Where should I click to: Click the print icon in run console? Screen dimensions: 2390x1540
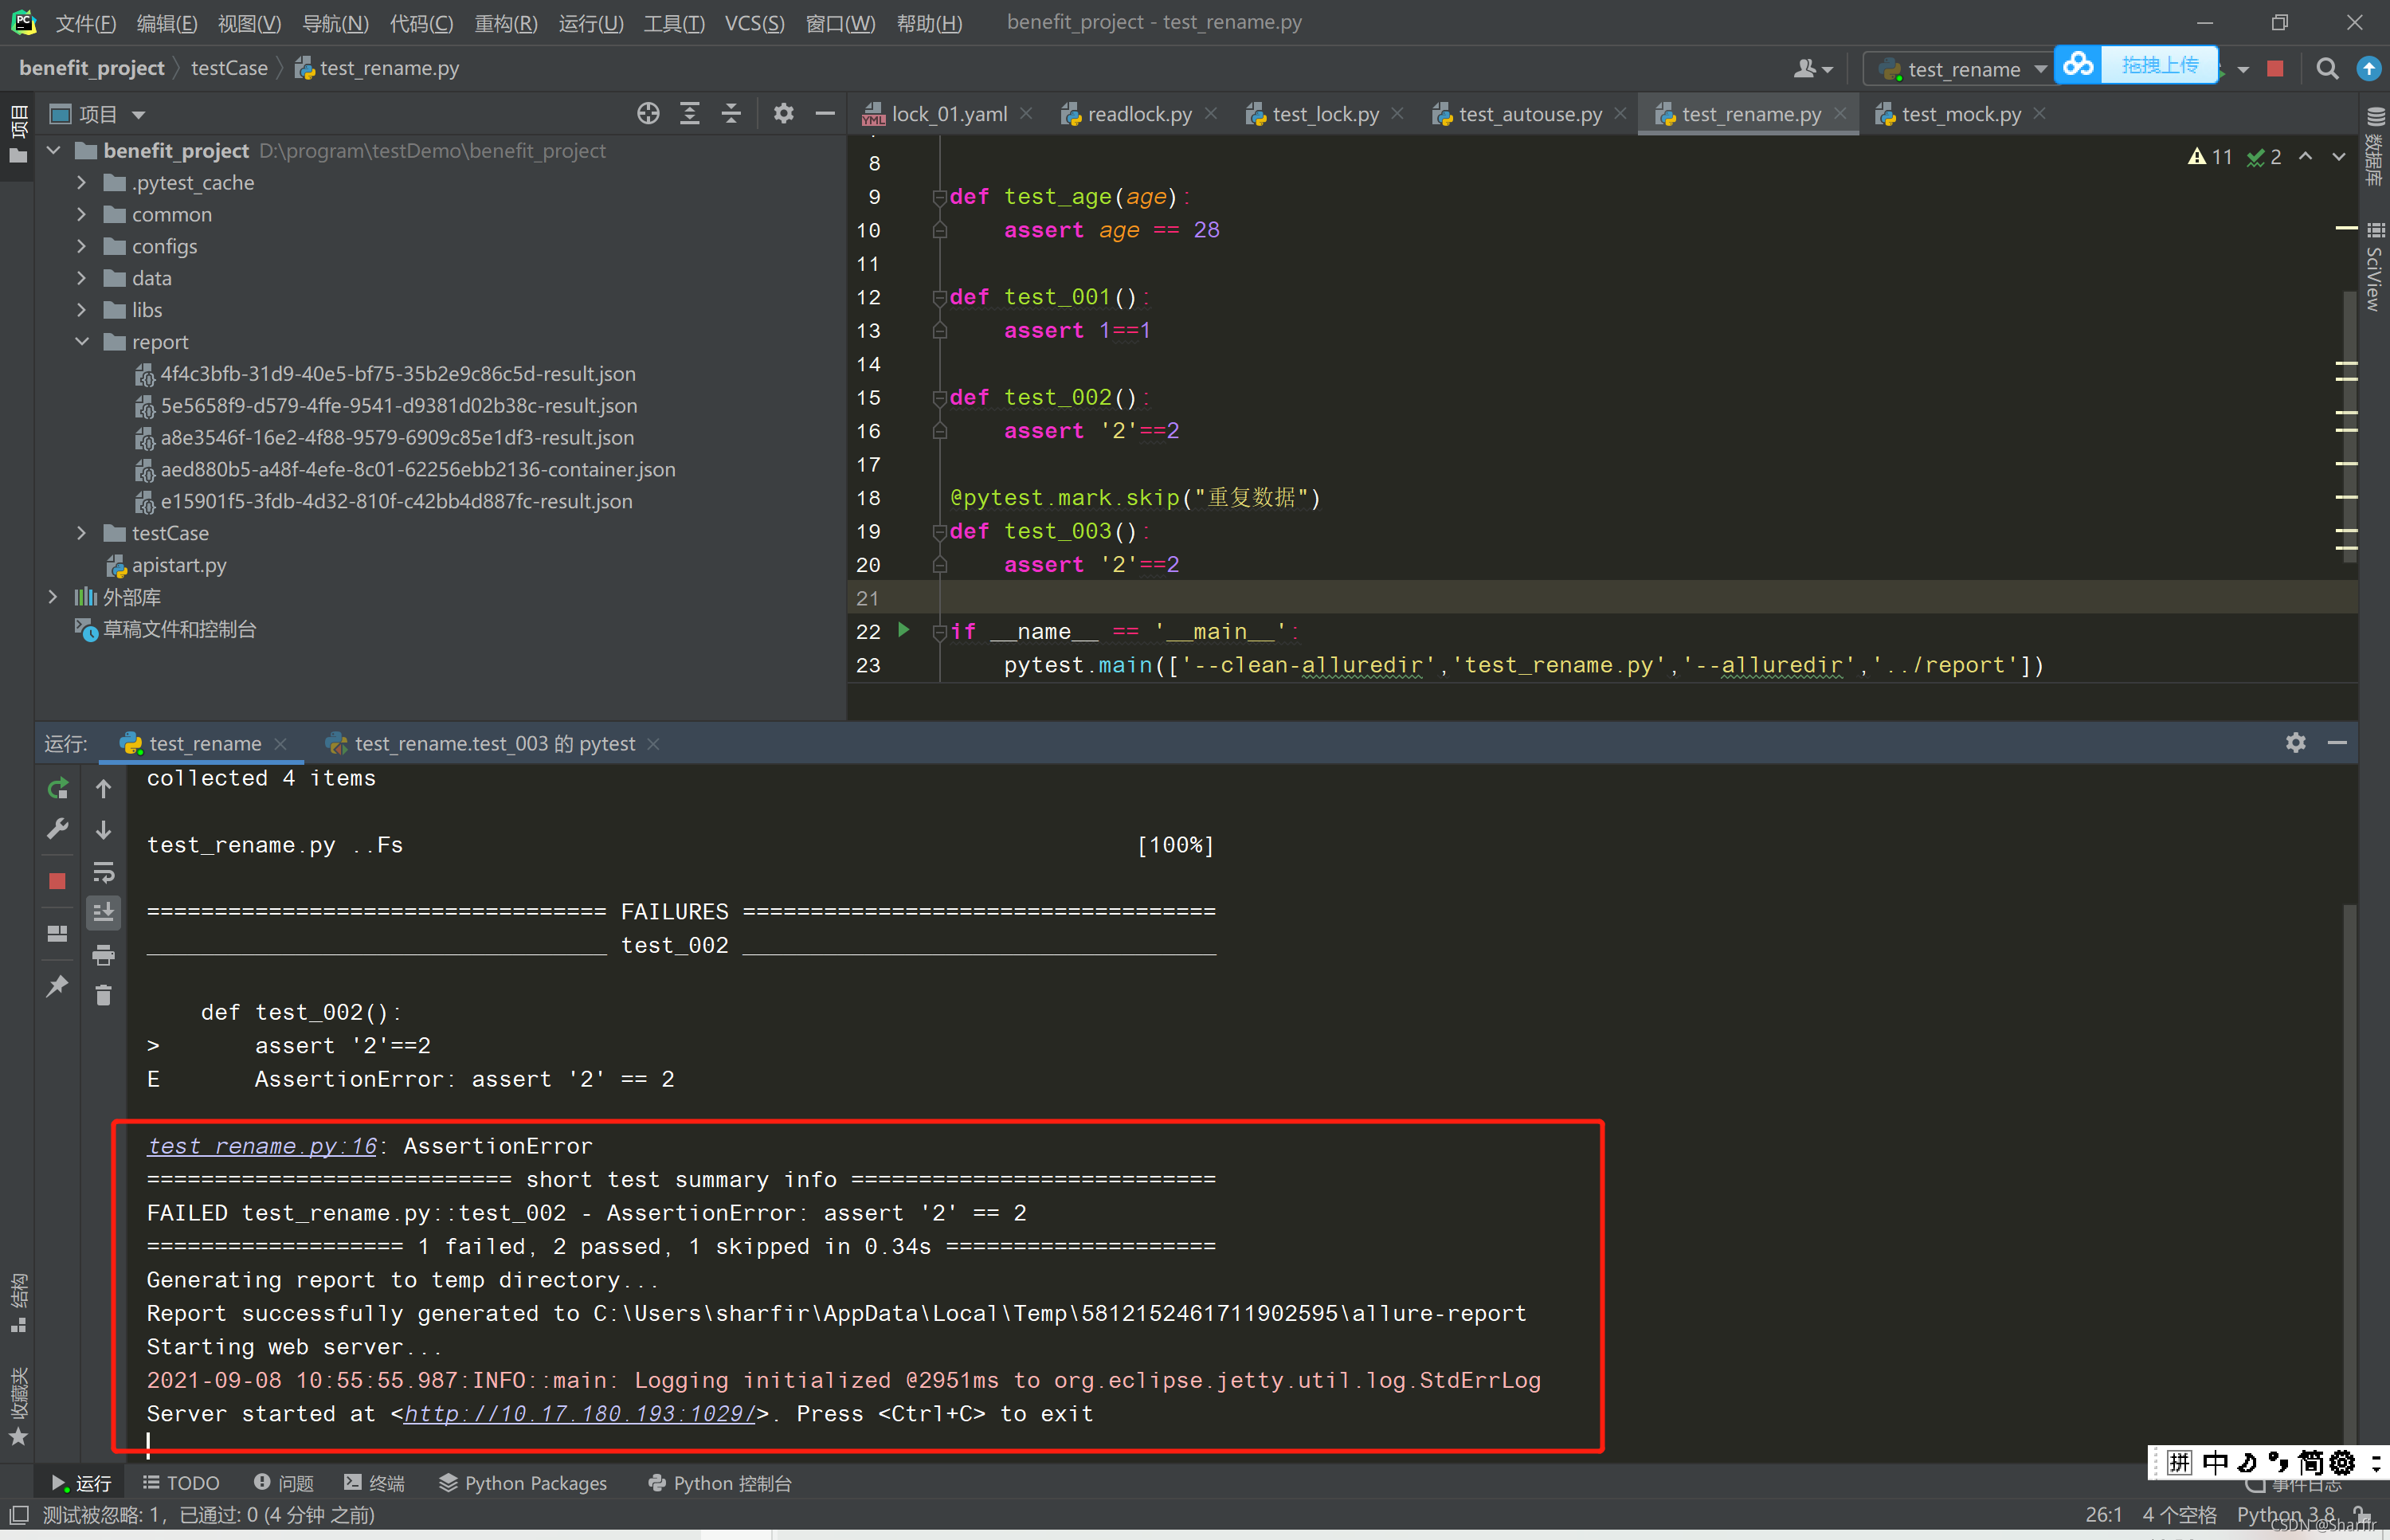pyautogui.click(x=103, y=955)
